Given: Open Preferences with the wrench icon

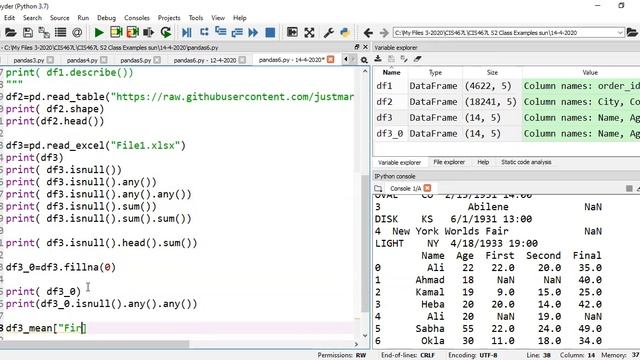Looking at the screenshot, I should click(329, 32).
